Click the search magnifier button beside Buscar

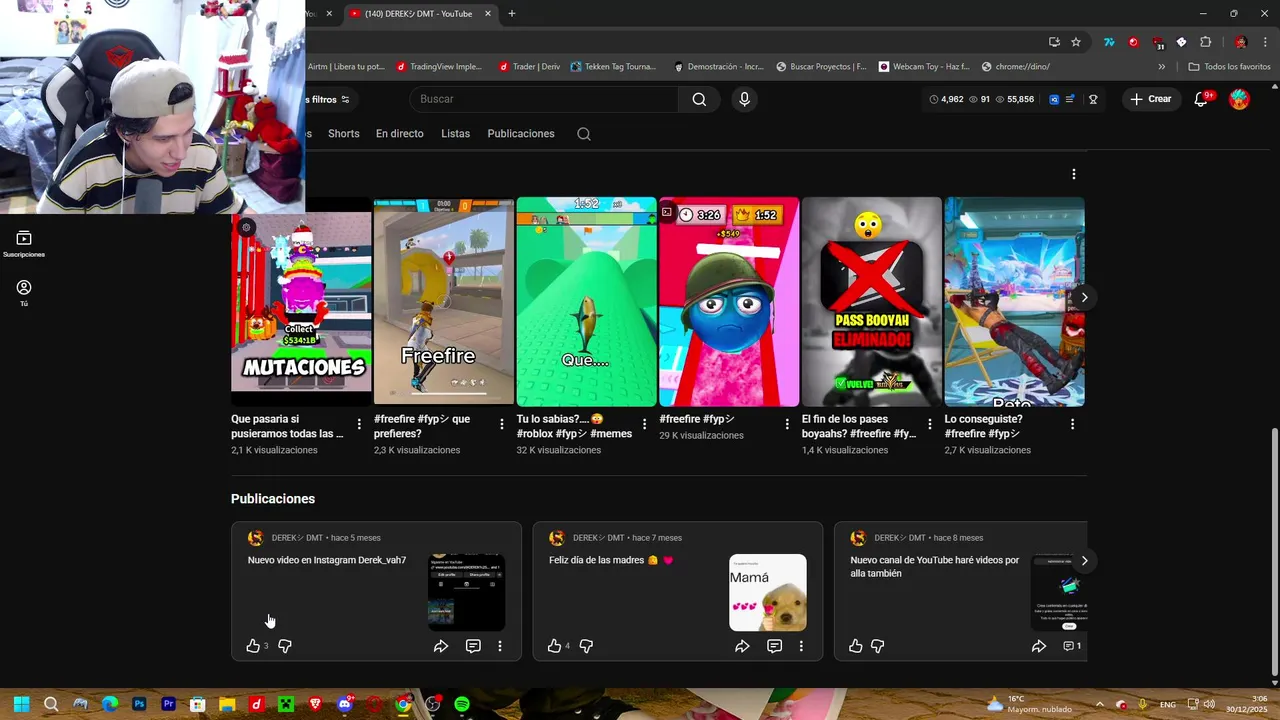point(699,99)
